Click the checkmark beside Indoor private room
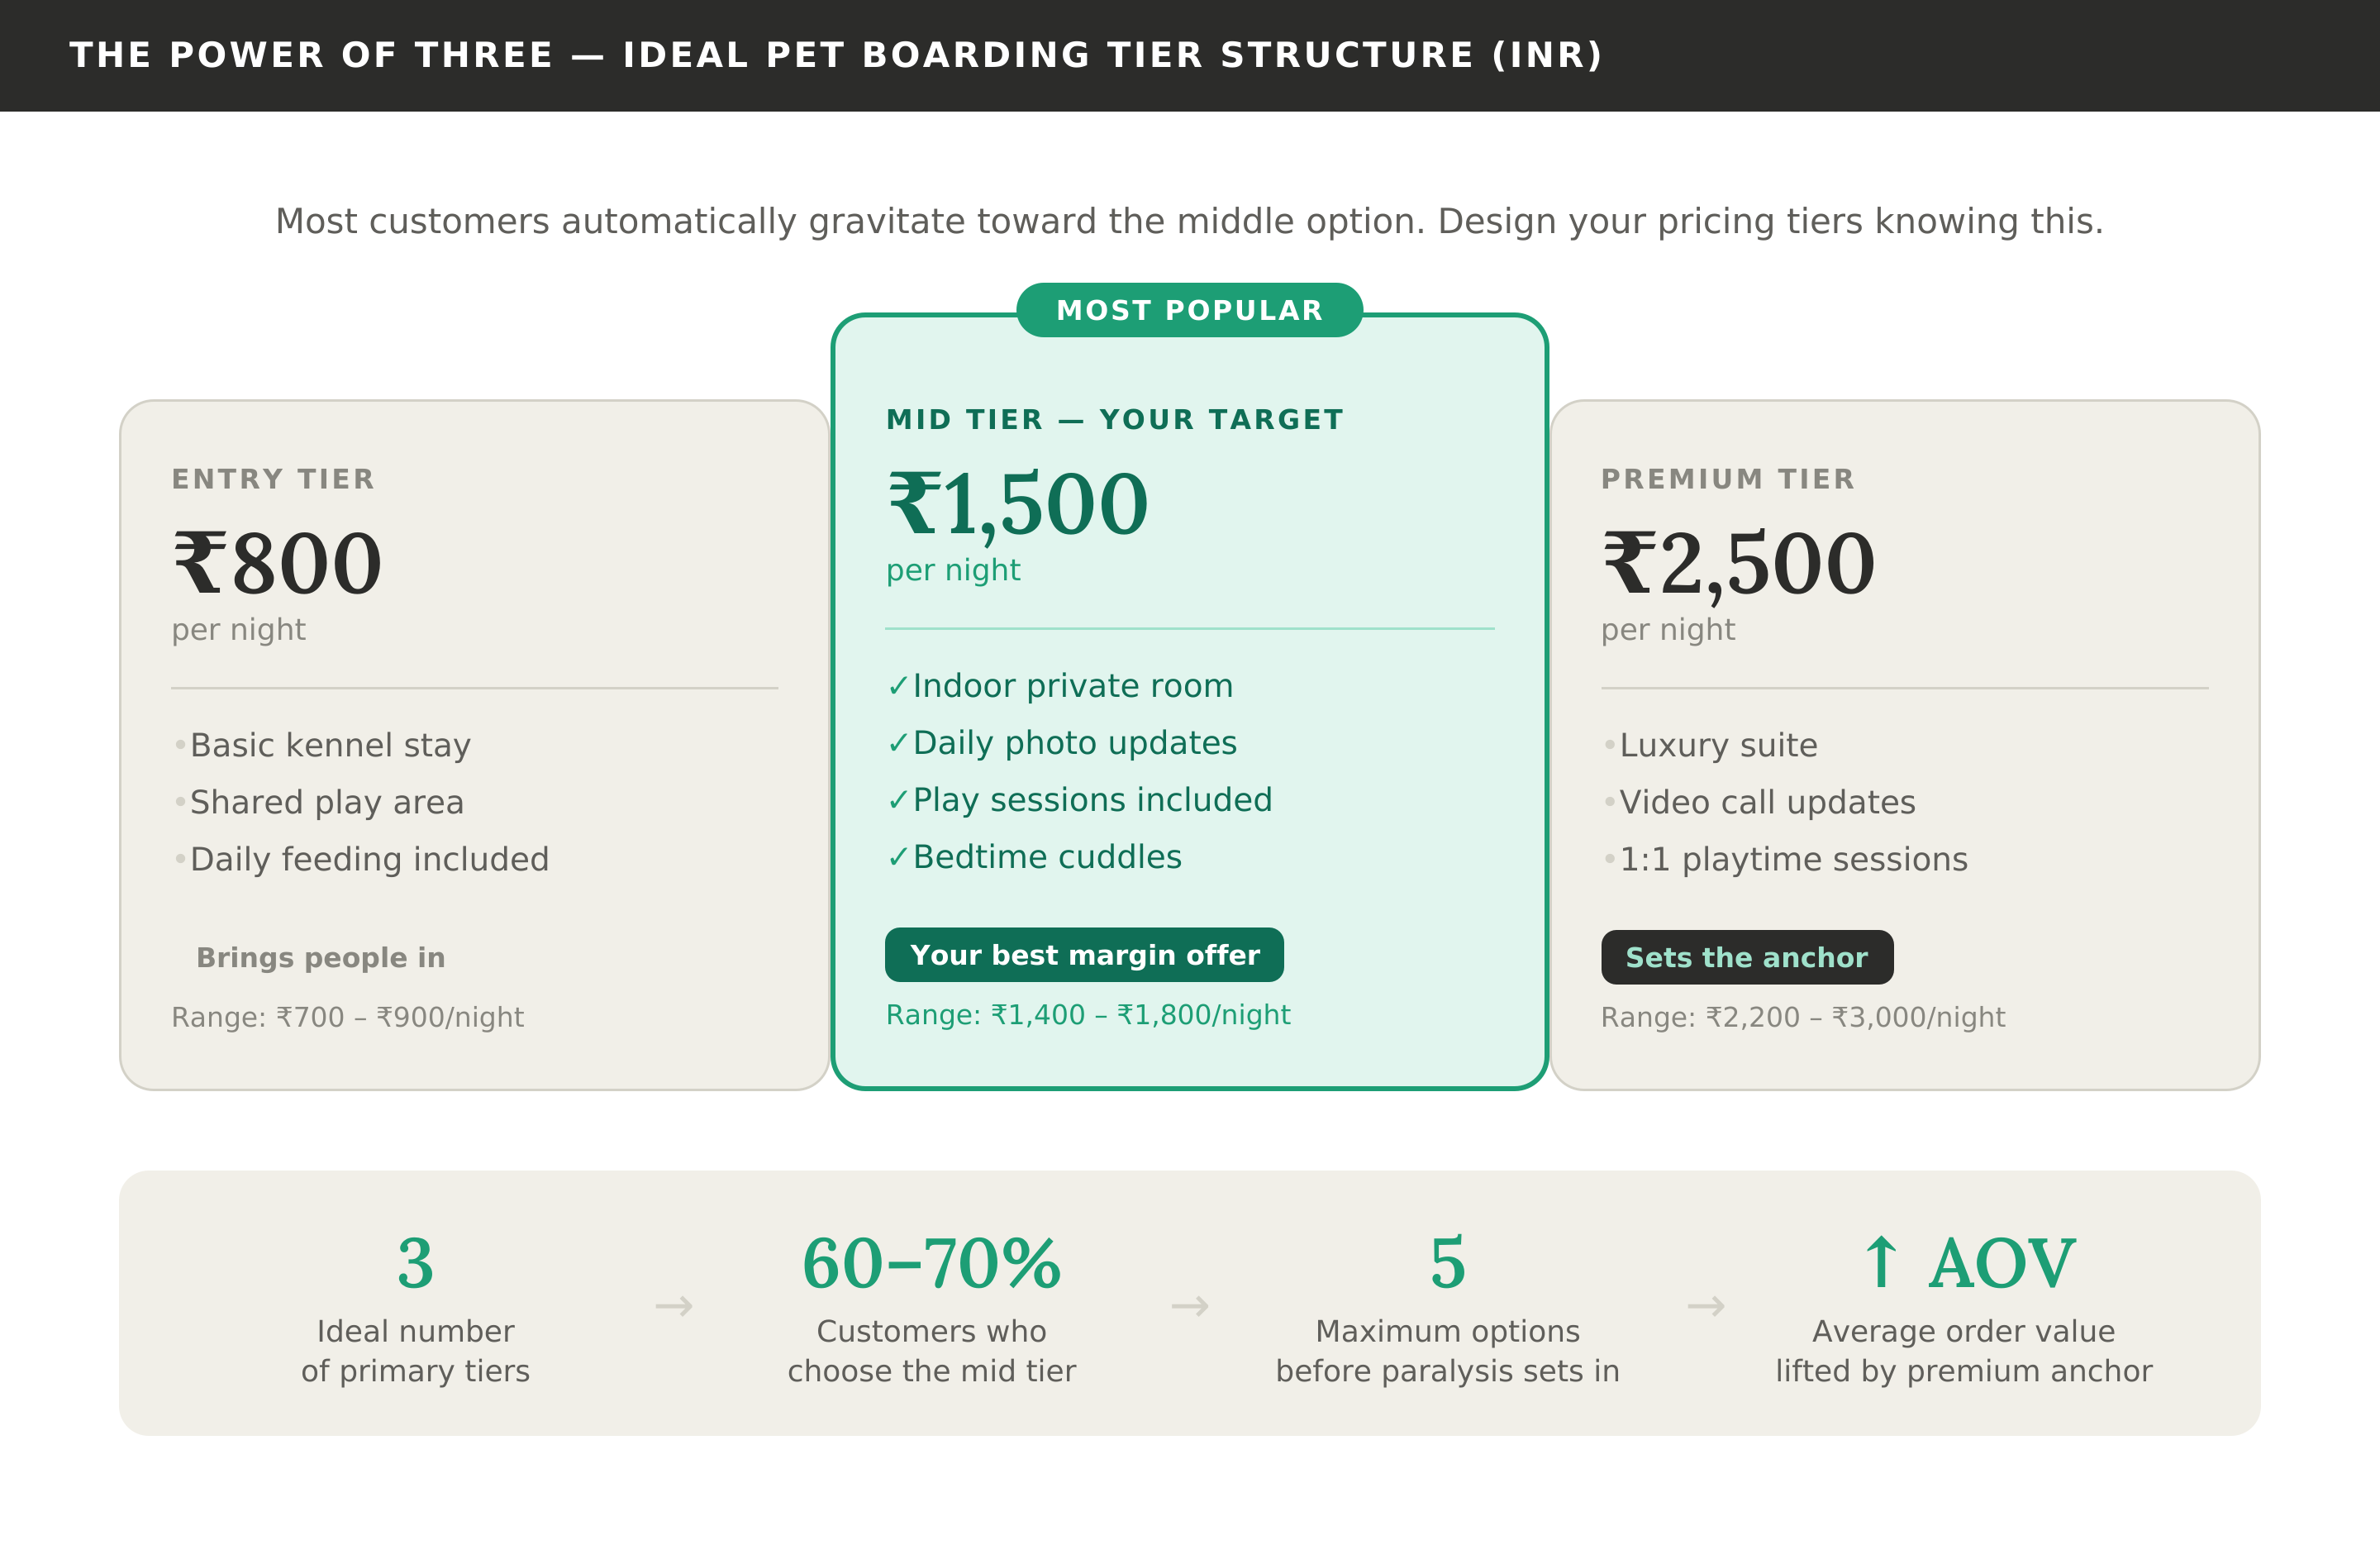2380x1545 pixels. click(x=897, y=686)
